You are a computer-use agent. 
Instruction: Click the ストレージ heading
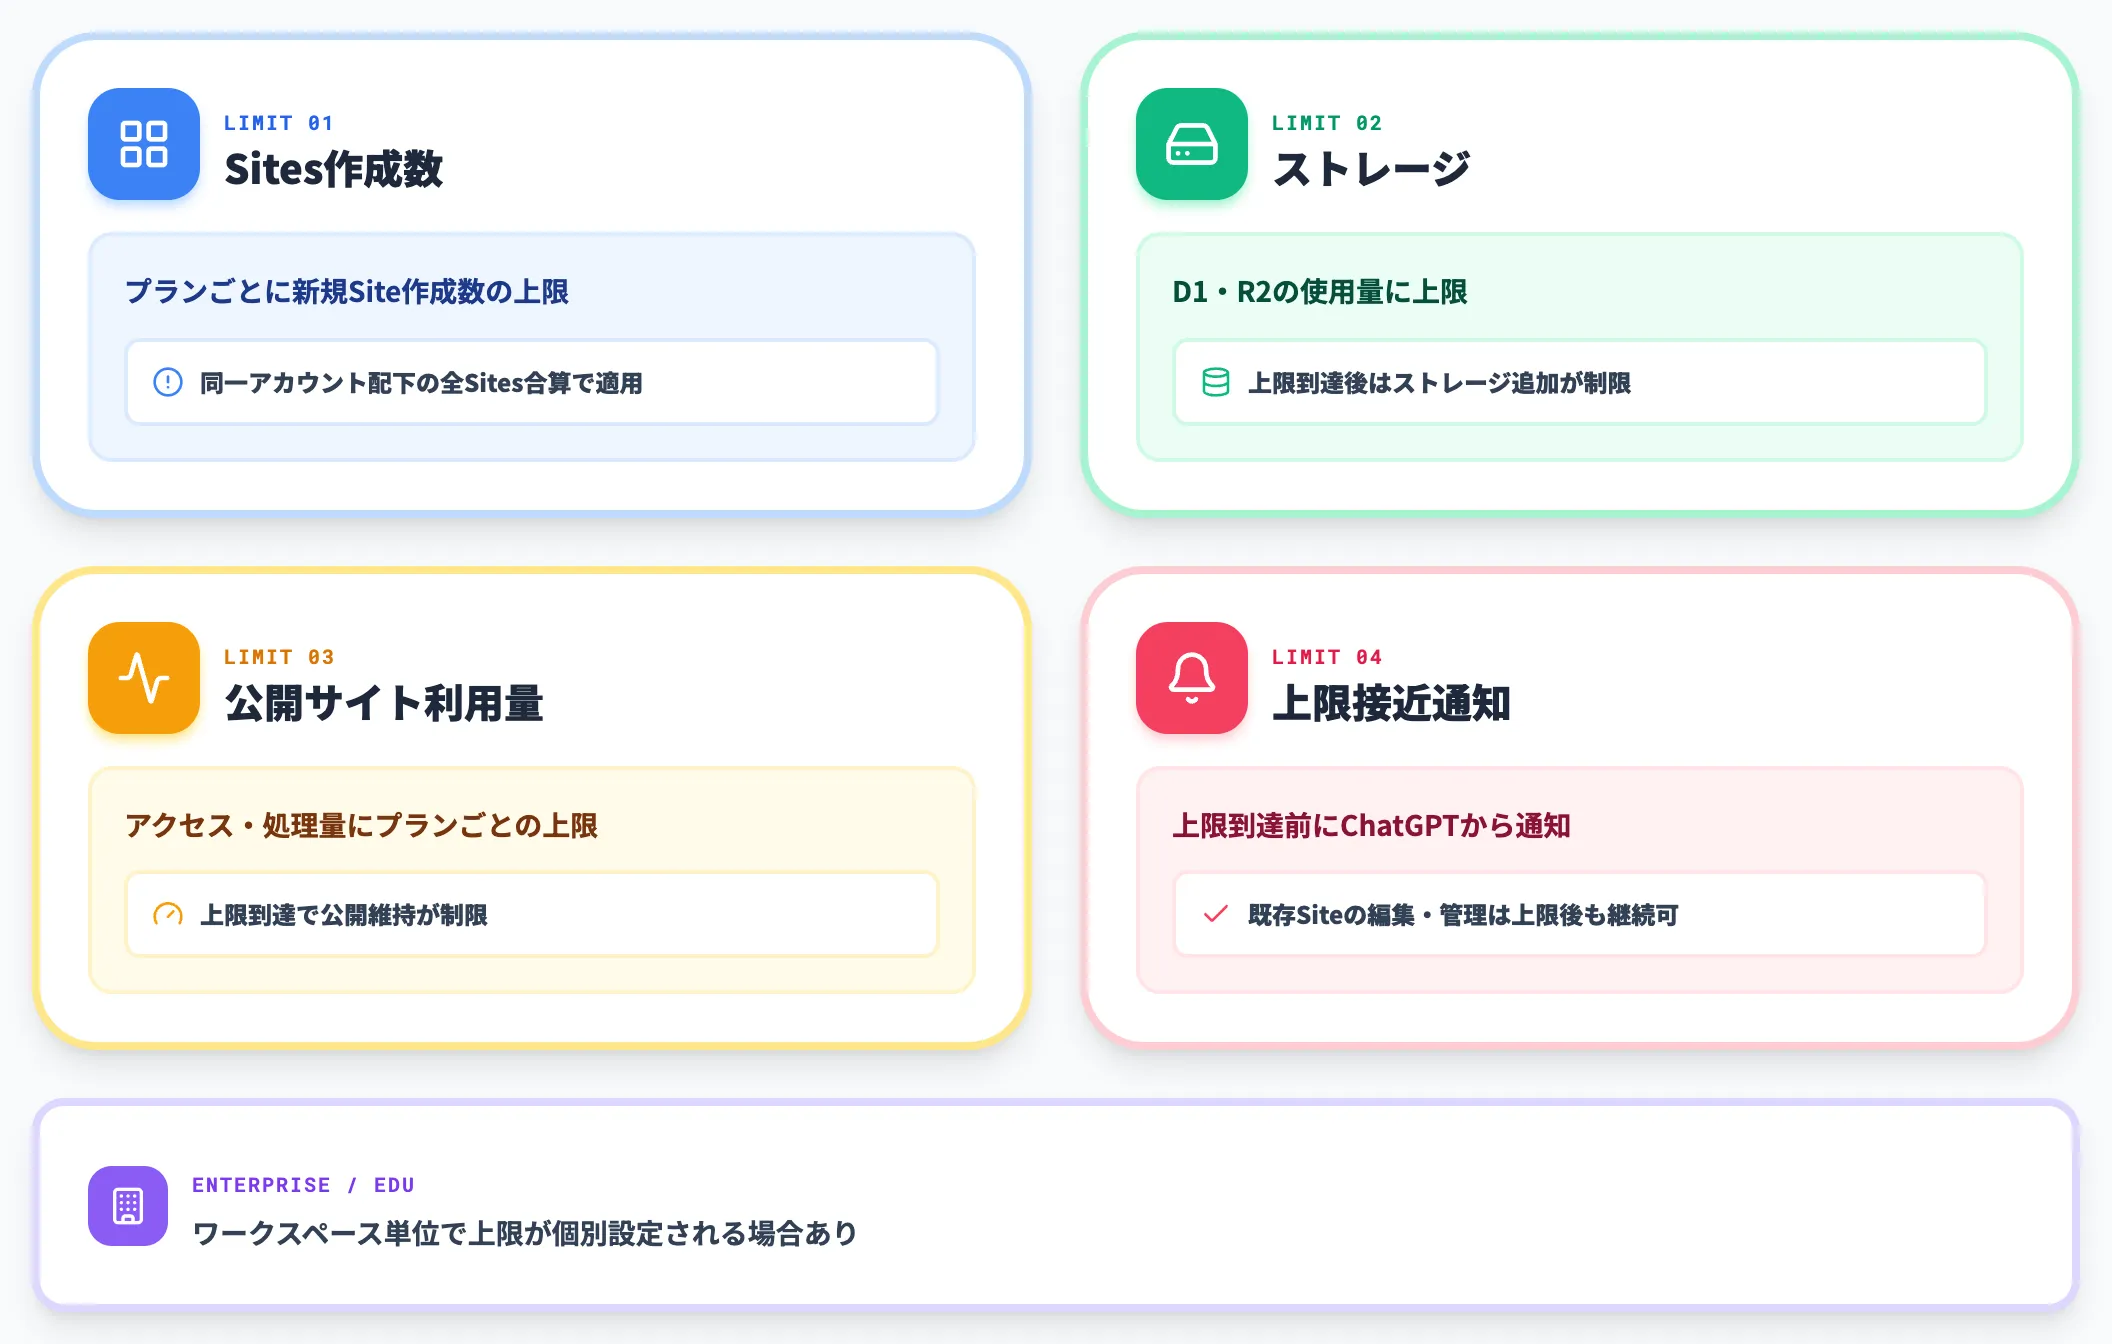tap(1372, 169)
